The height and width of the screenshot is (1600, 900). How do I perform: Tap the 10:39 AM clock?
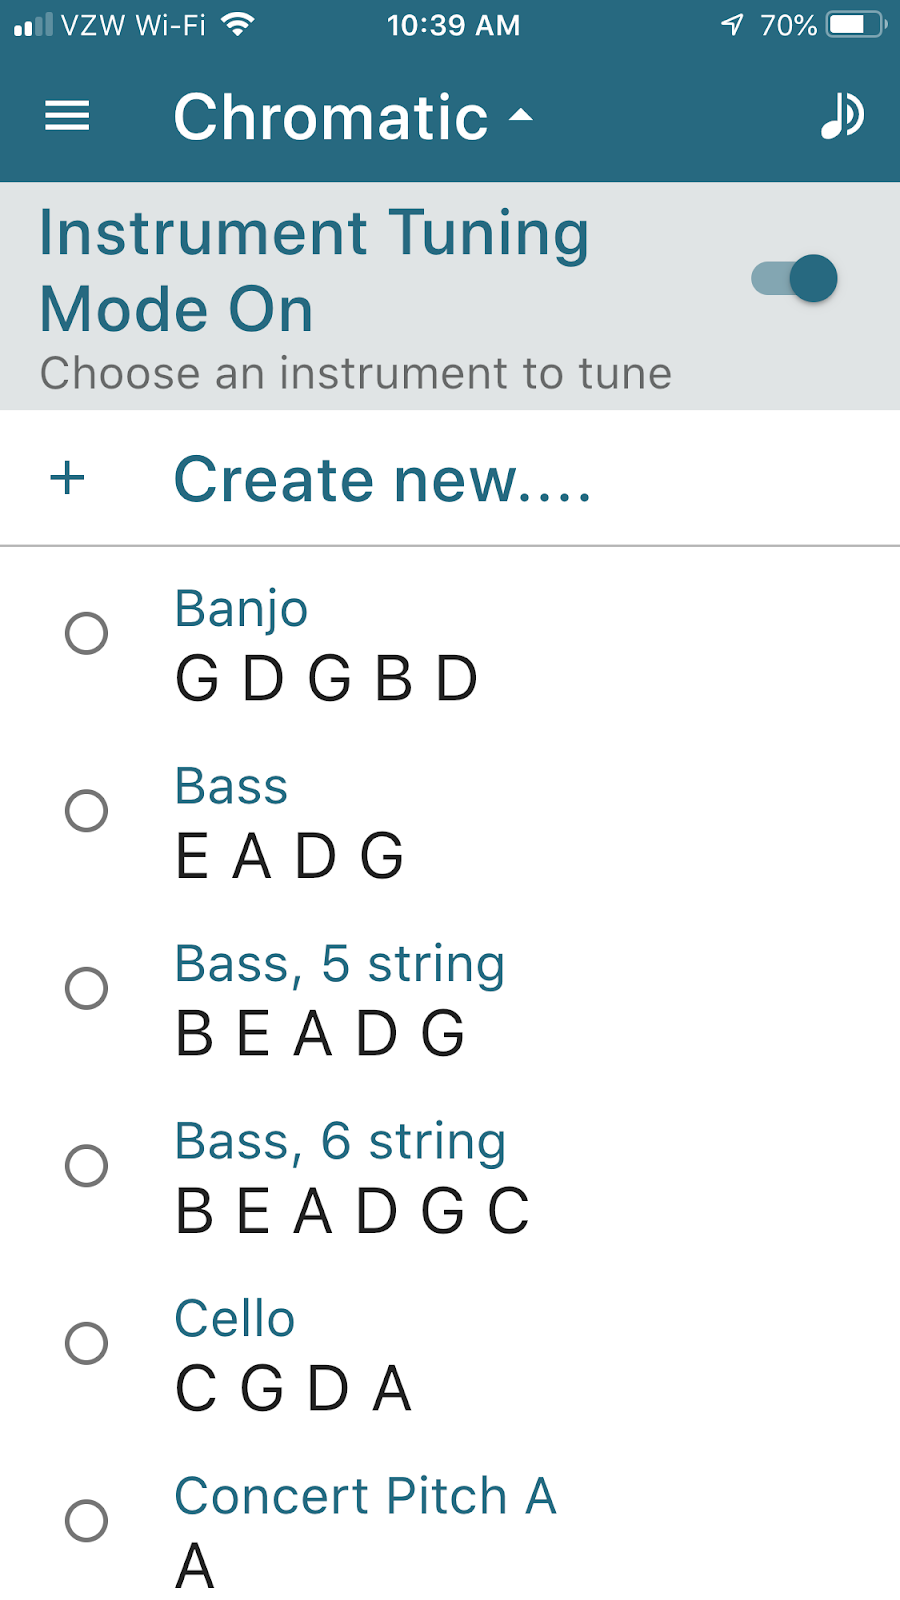pyautogui.click(x=453, y=24)
